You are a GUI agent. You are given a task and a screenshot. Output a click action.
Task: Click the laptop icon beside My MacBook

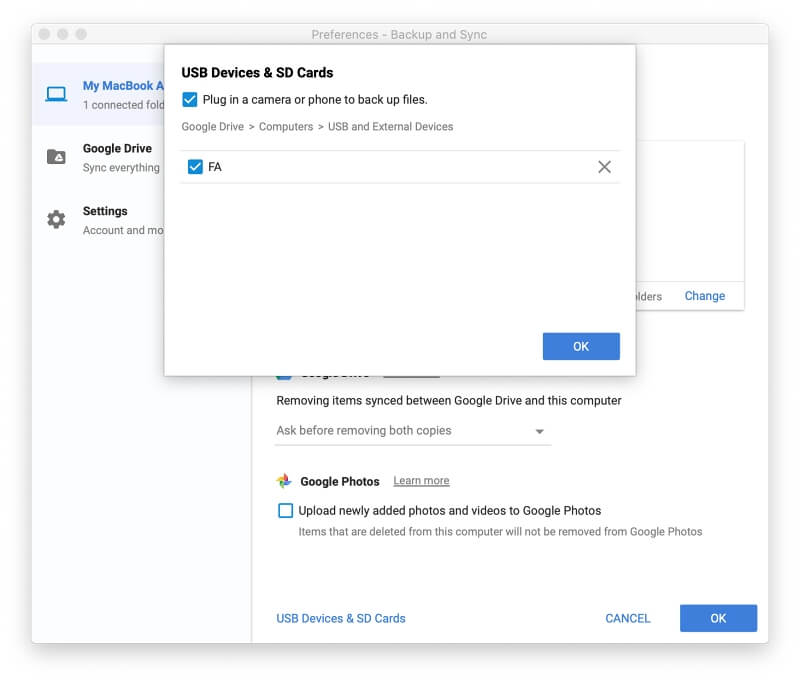tap(56, 94)
